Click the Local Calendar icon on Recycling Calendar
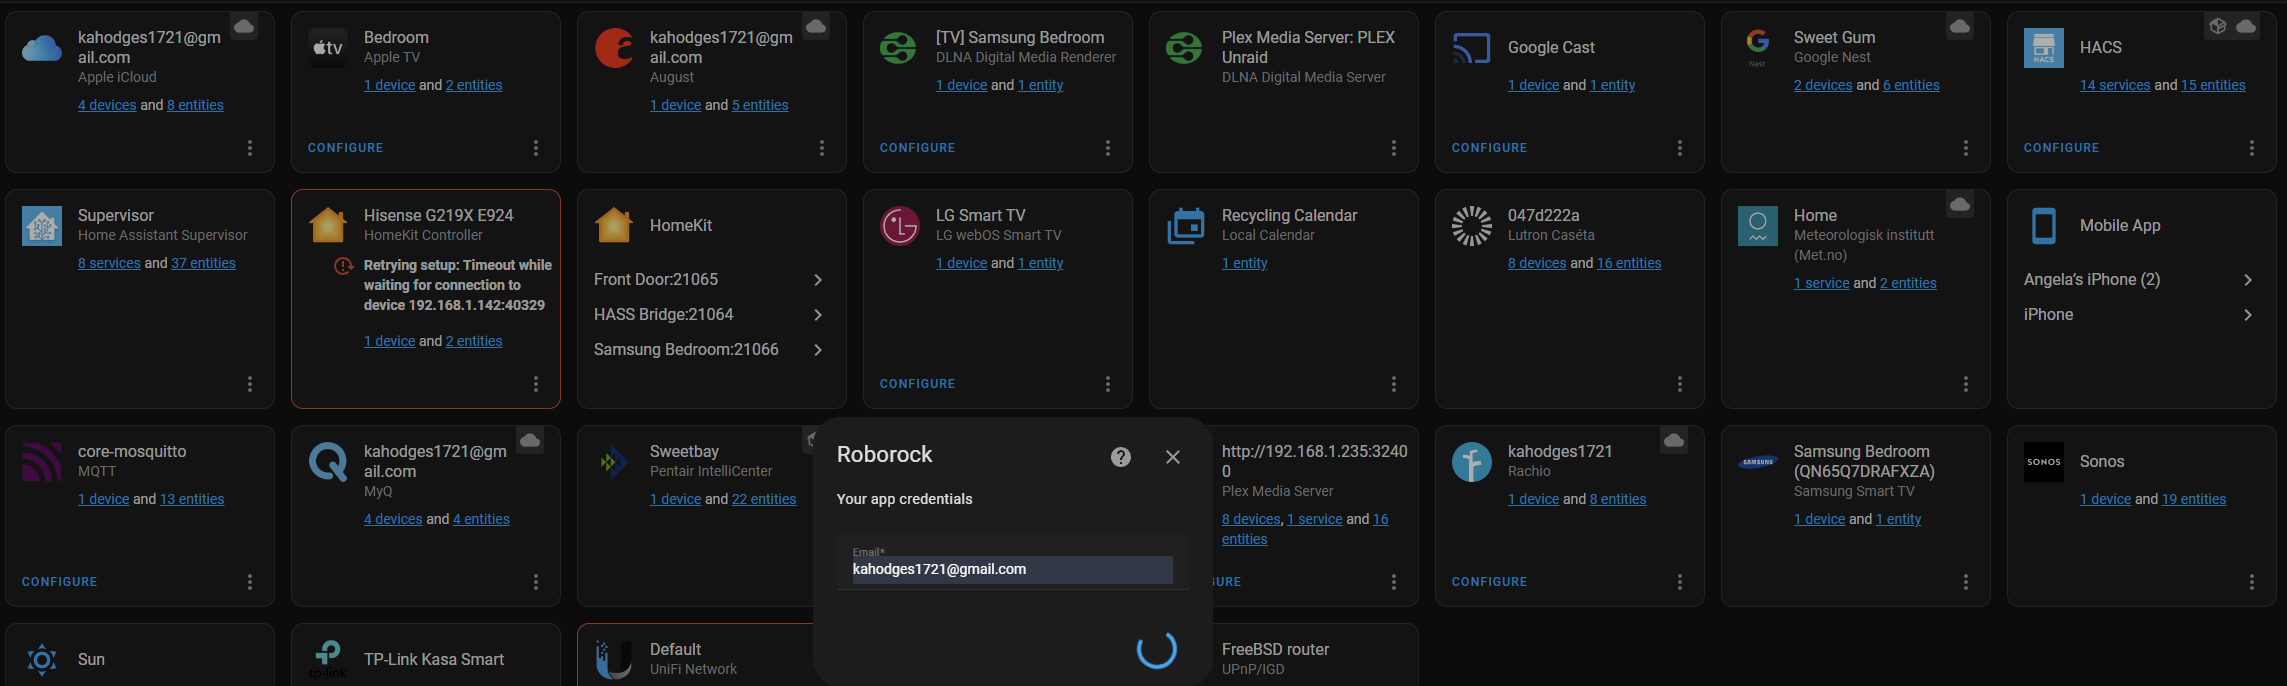This screenshot has height=686, width=2287. click(x=1186, y=226)
